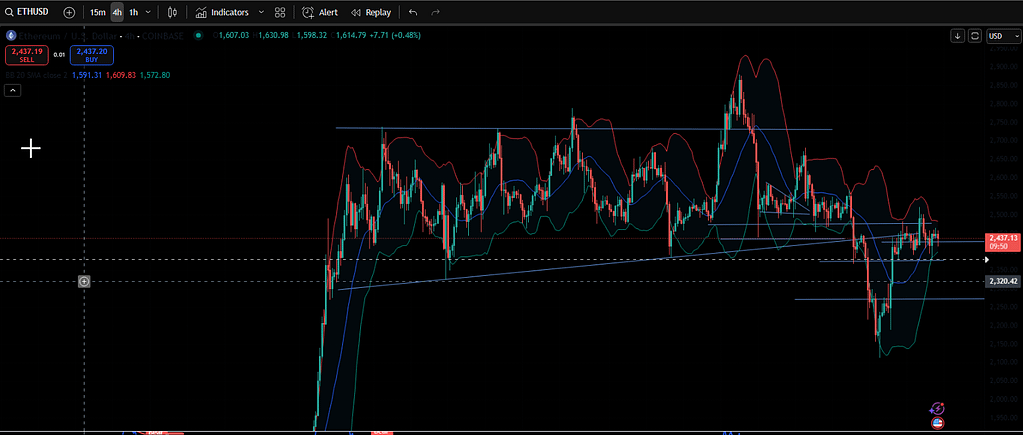Open the ETHUSD symbol search
This screenshot has height=435, width=1023.
pos(29,12)
